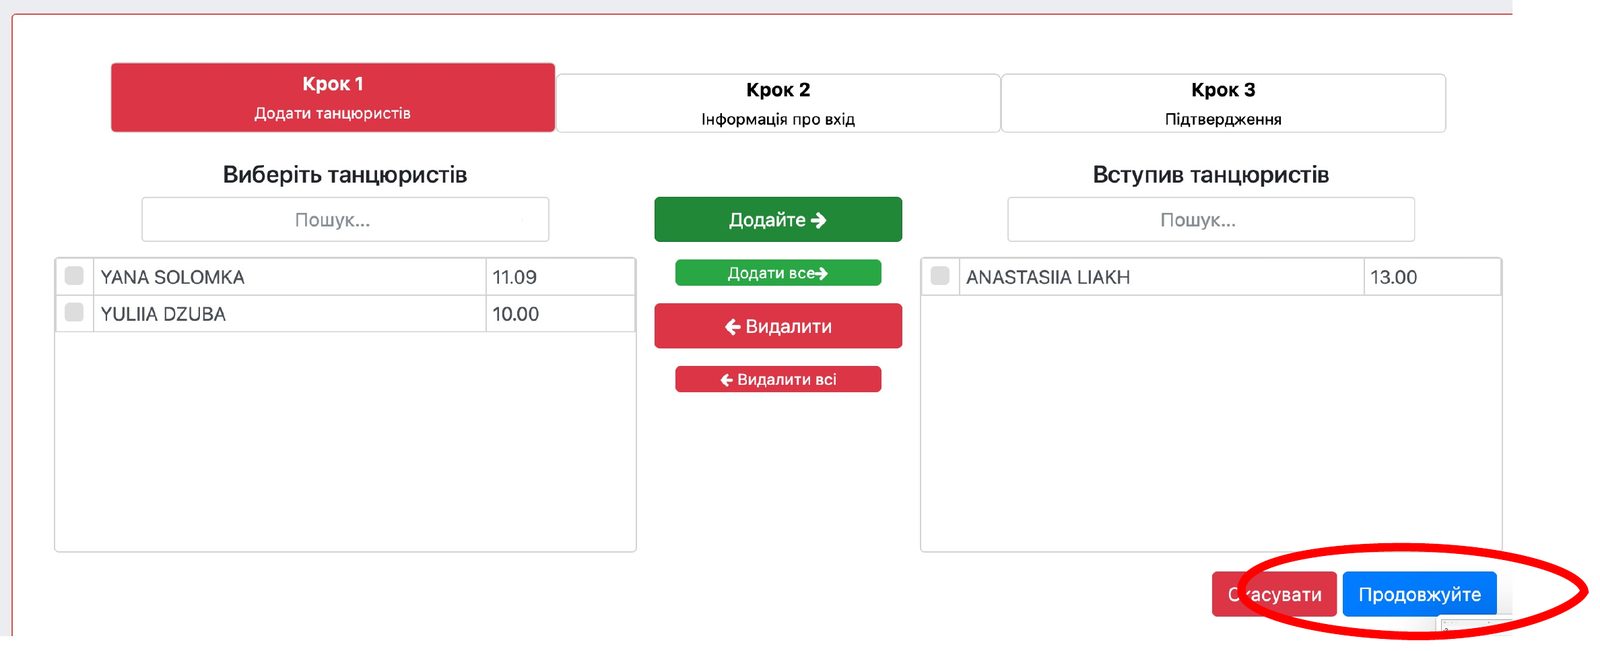Select the name YANA SOLOMKA

pyautogui.click(x=172, y=277)
